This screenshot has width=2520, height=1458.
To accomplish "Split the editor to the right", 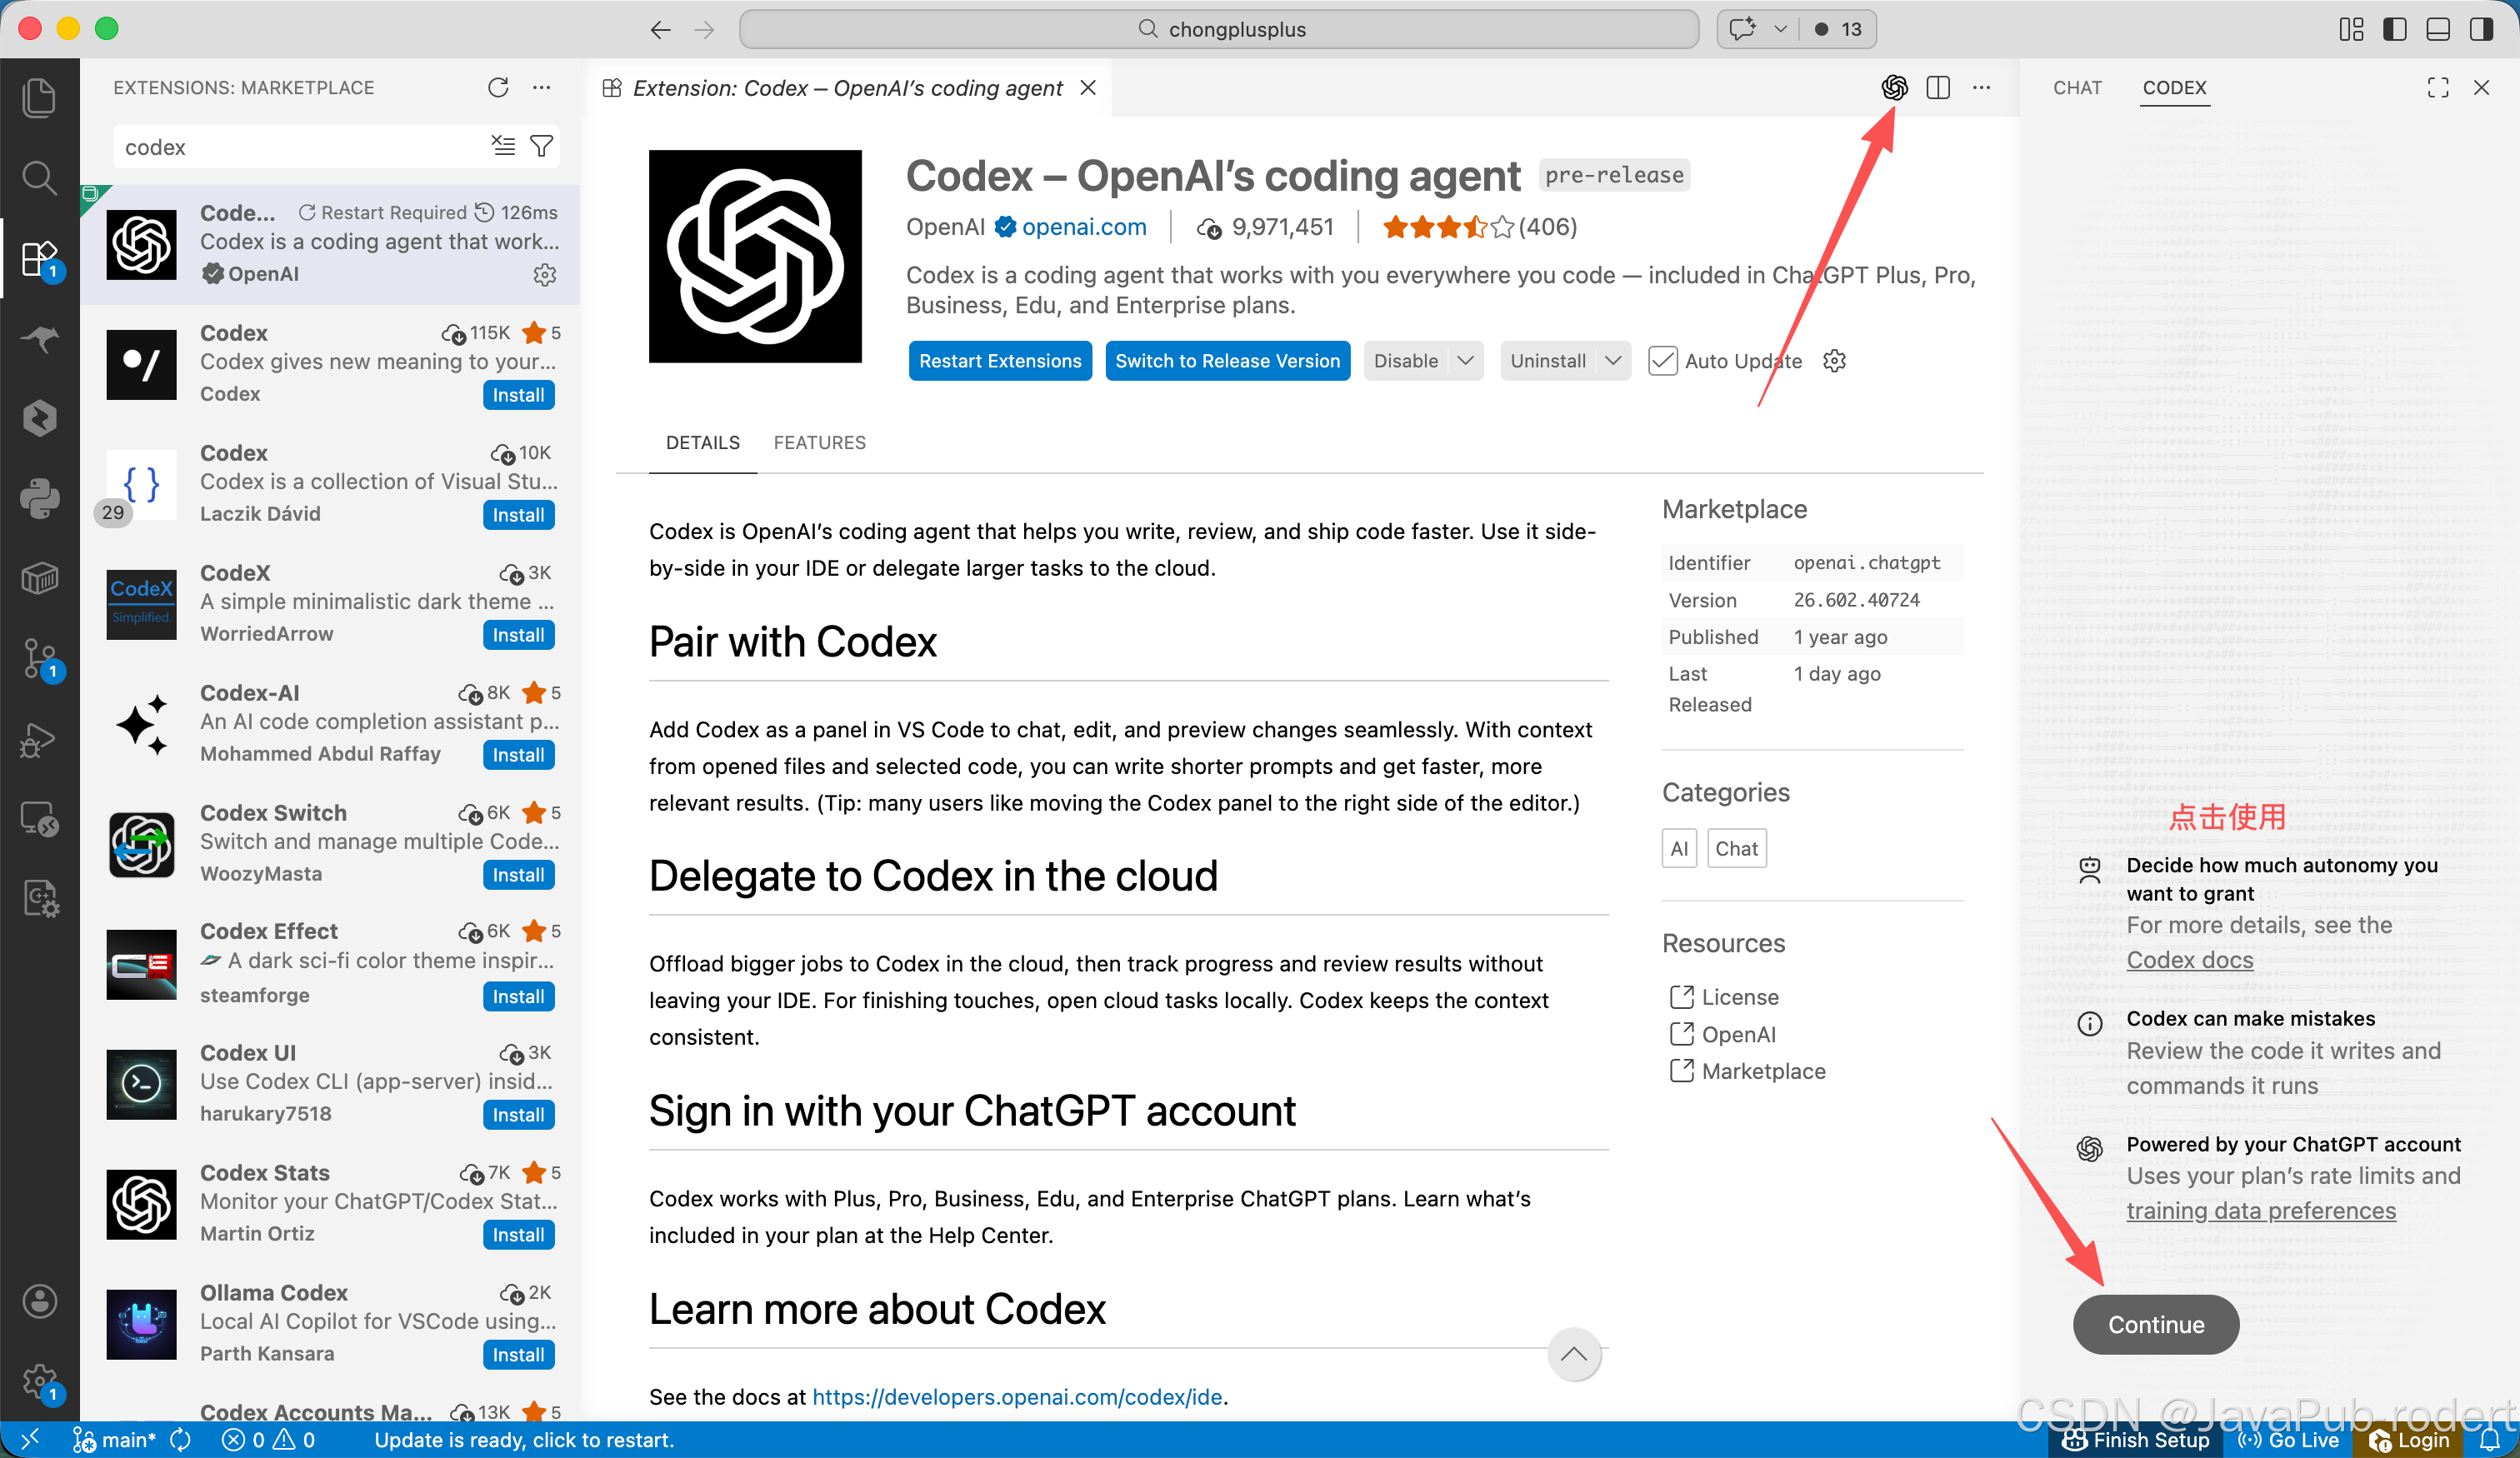I will click(1938, 87).
